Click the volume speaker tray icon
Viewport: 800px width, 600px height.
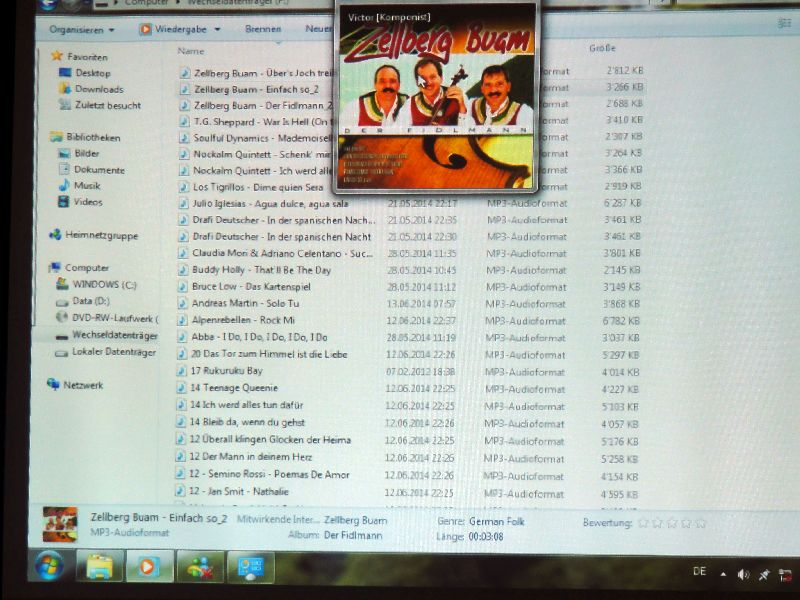[742, 574]
